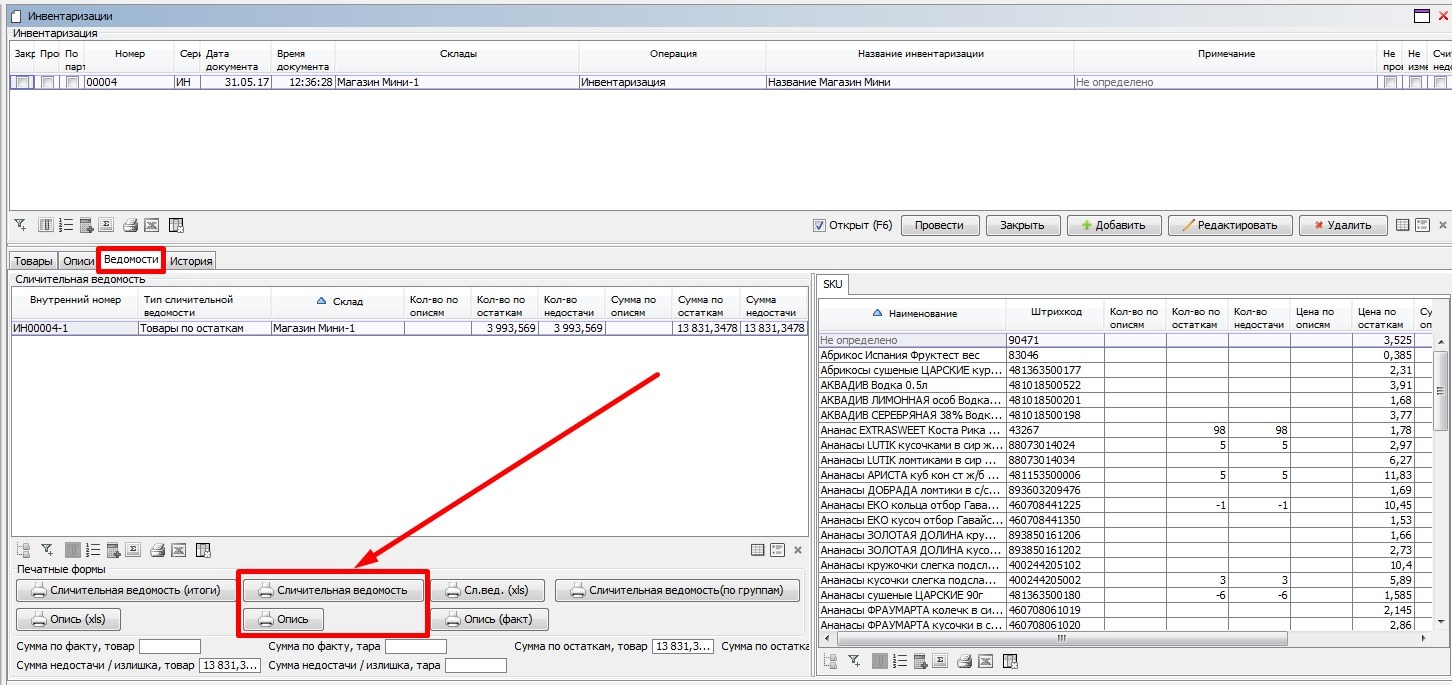The width and height of the screenshot is (1452, 685).
Task: Tick the Закр checkbox in row 00004
Action: (x=22, y=83)
